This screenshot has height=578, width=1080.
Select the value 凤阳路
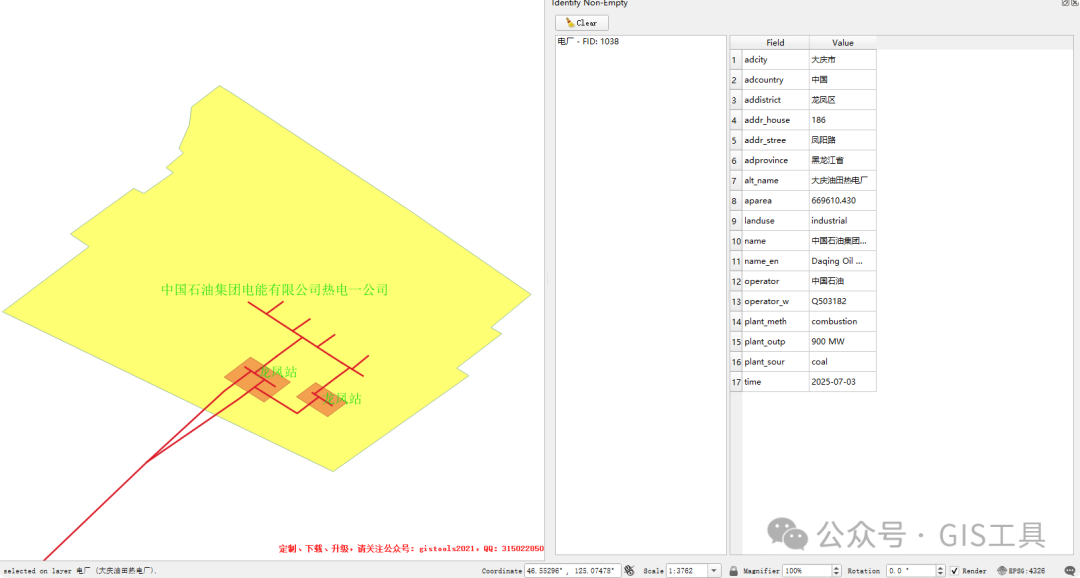(842, 140)
